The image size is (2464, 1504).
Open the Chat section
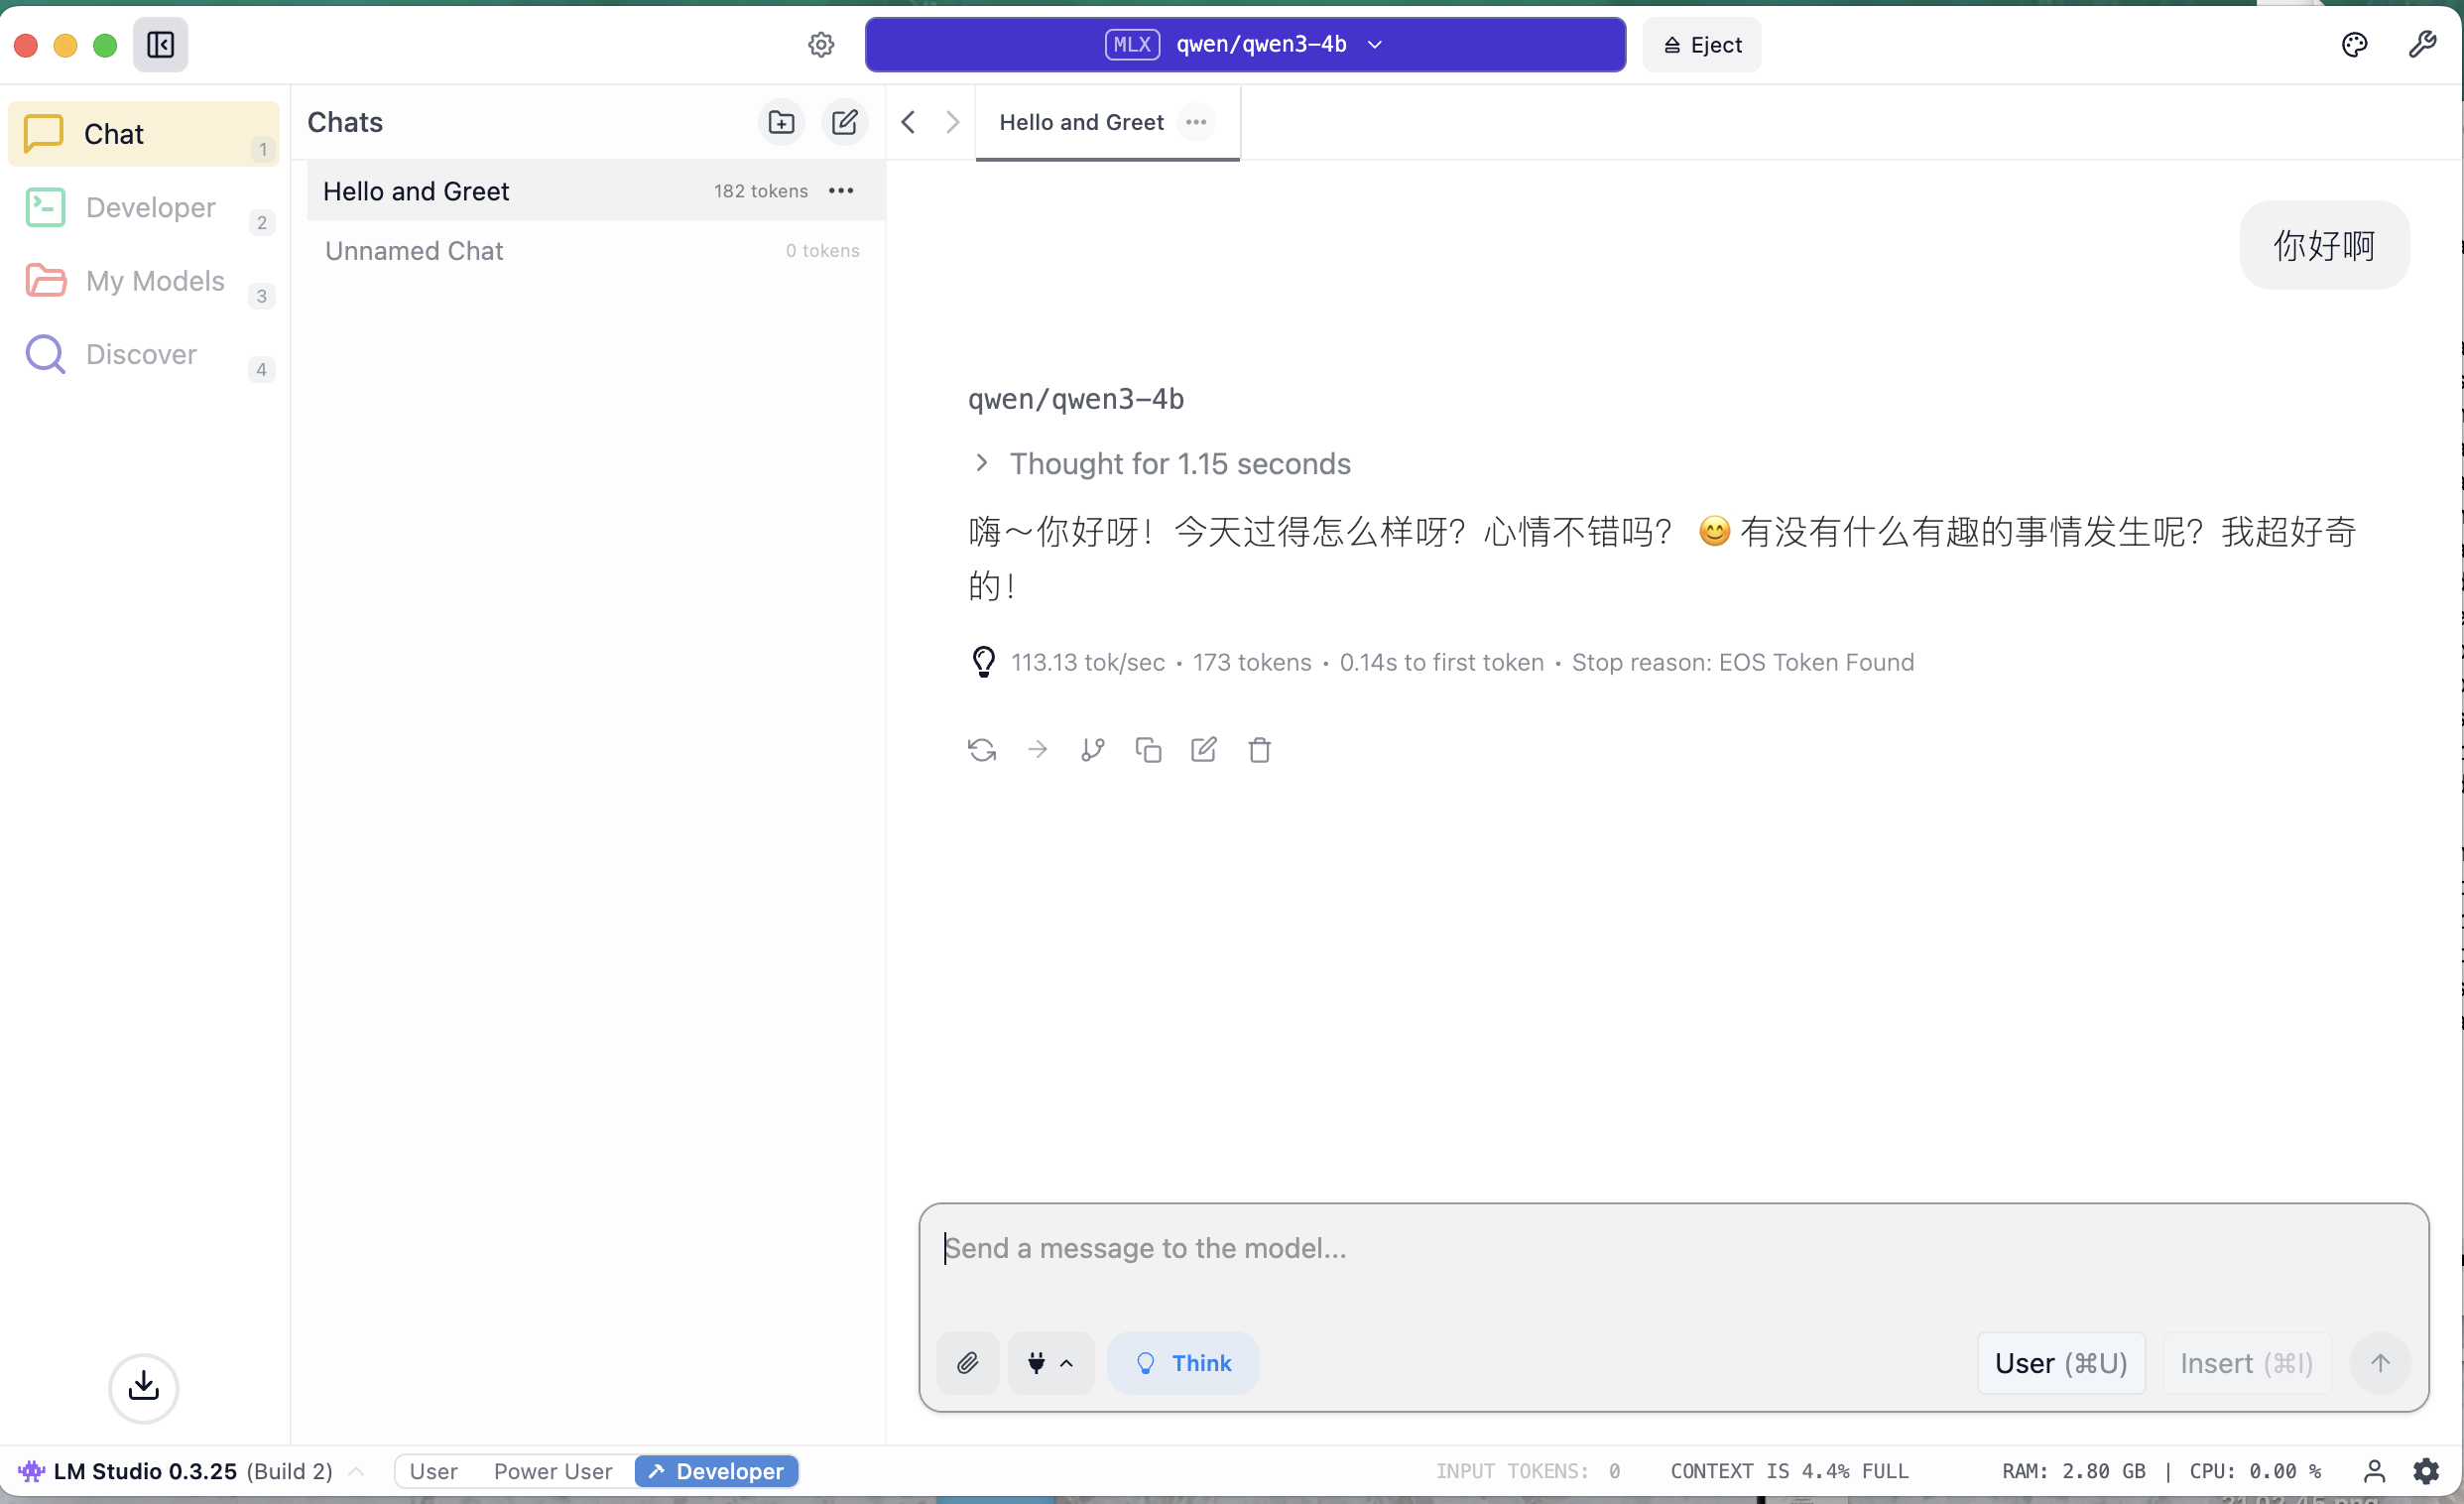click(143, 134)
